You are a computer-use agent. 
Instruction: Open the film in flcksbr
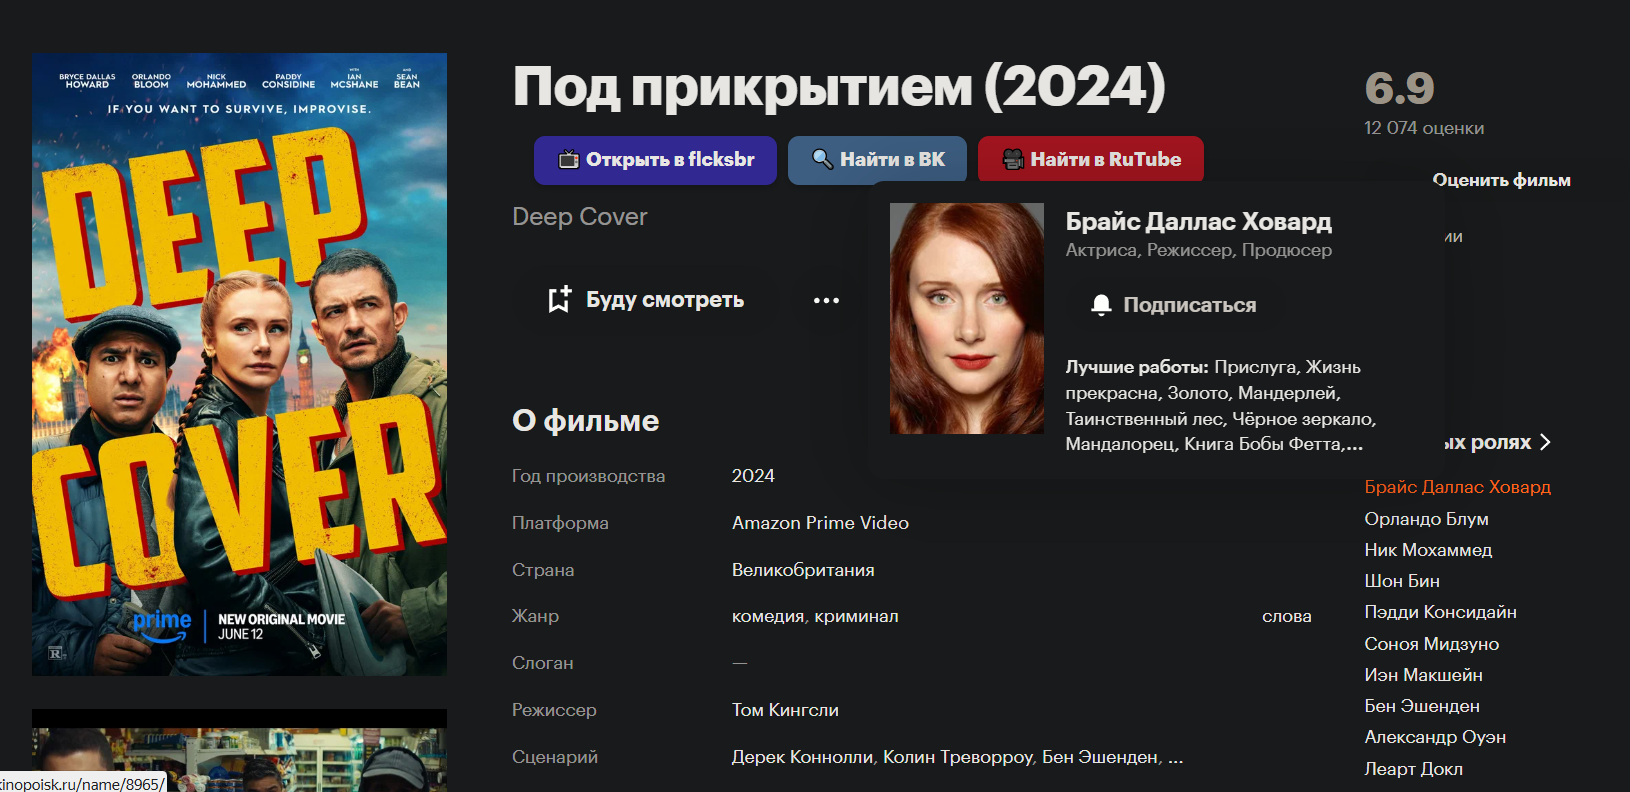coord(655,160)
